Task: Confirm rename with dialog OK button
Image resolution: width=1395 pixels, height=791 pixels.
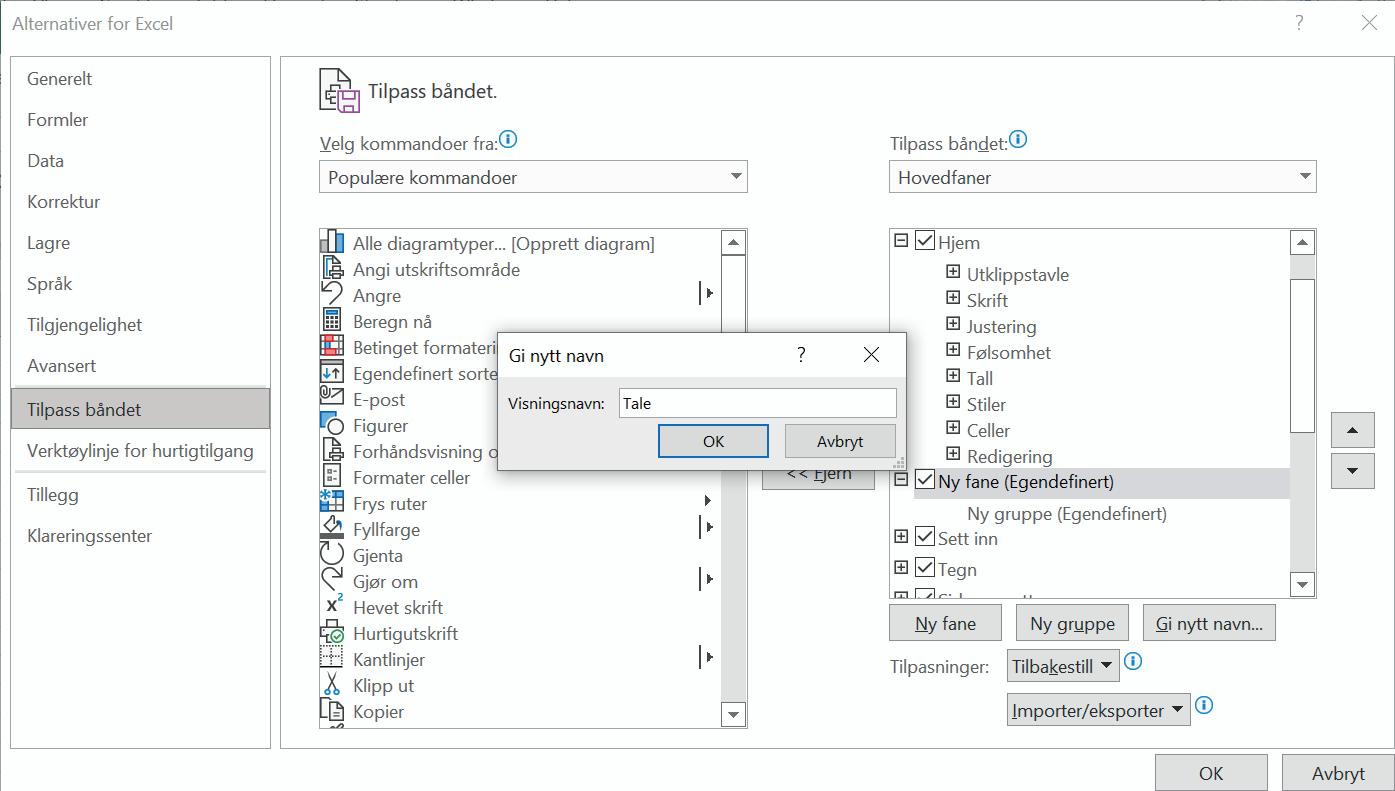Action: coord(713,441)
